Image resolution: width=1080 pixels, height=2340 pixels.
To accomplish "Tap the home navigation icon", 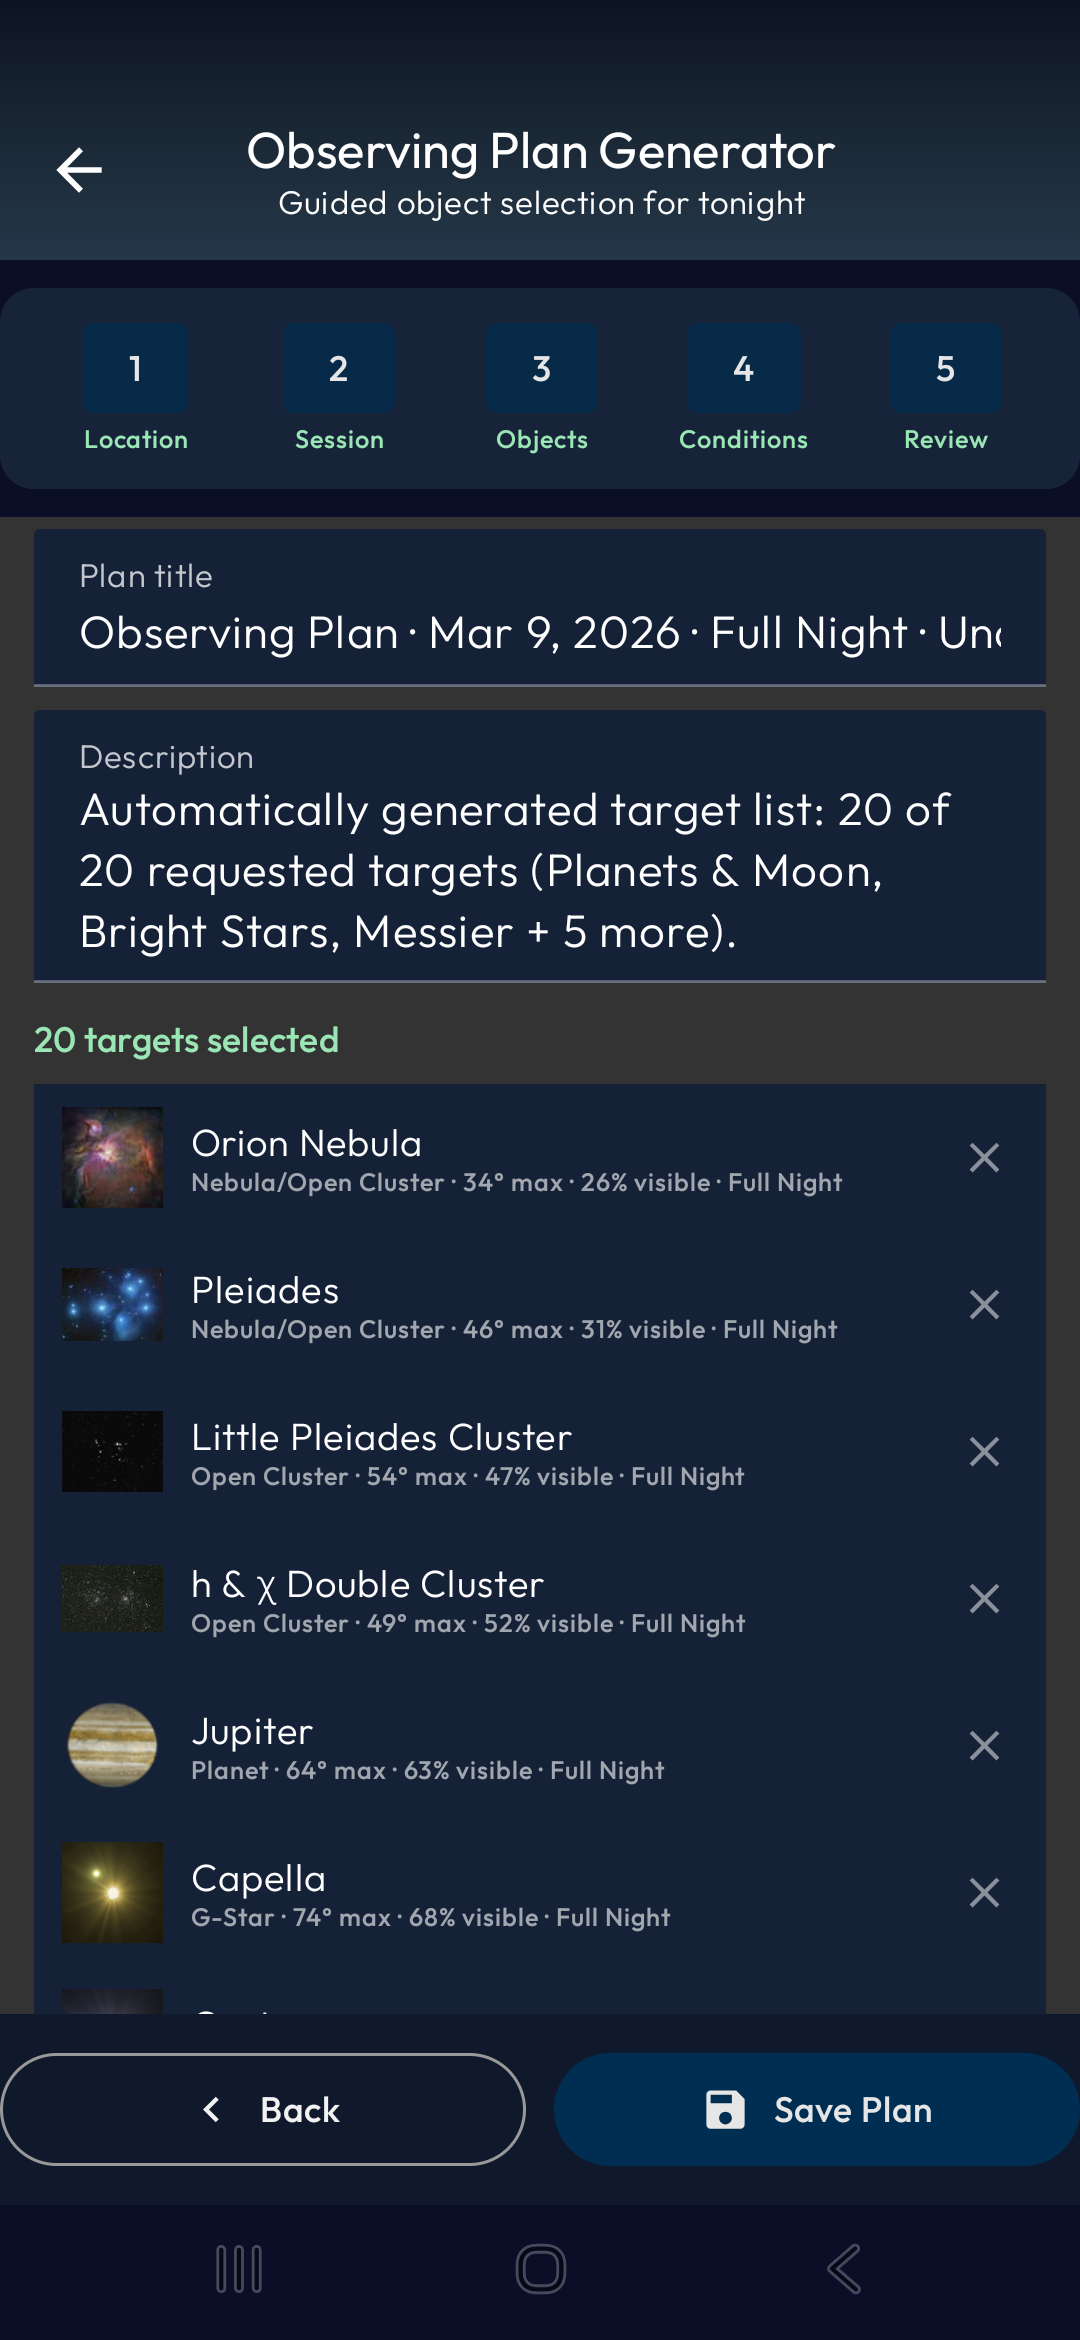I will pos(539,2267).
